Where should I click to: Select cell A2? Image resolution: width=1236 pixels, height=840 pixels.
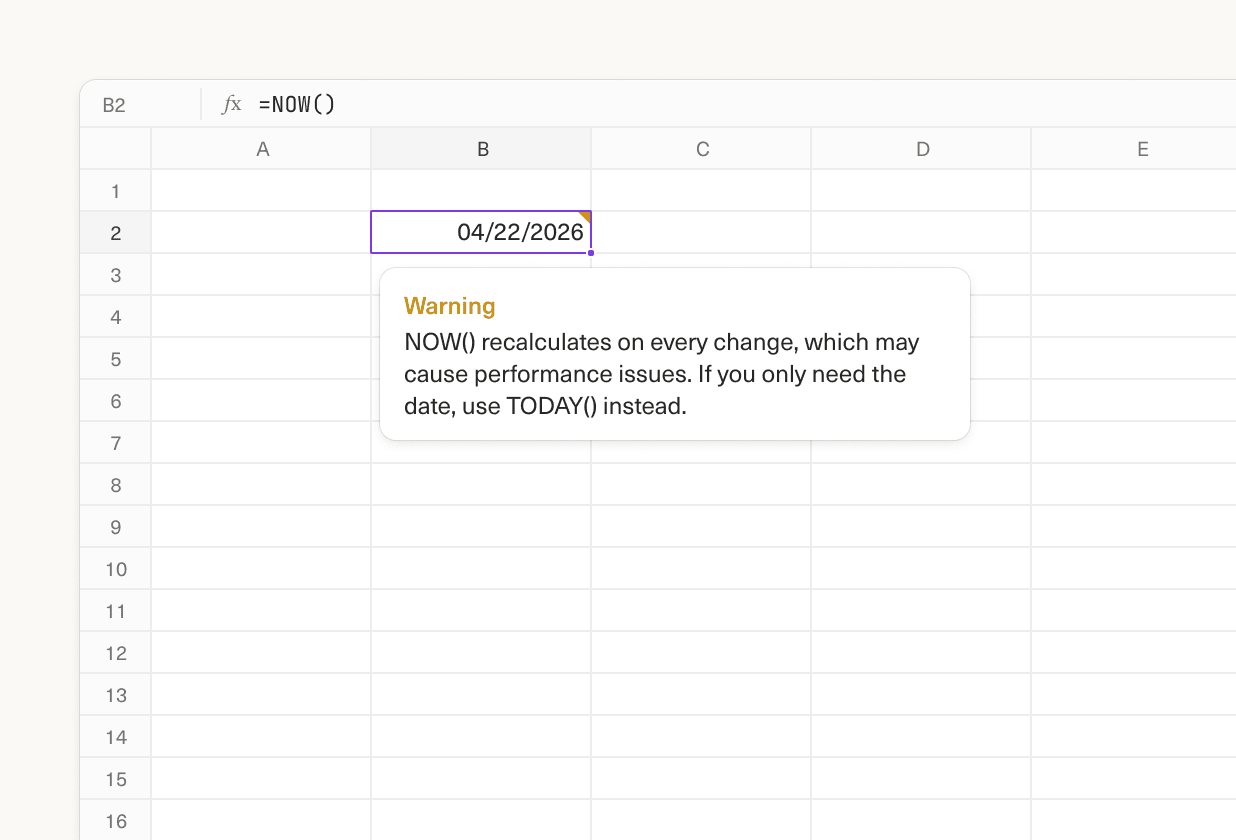click(x=262, y=233)
